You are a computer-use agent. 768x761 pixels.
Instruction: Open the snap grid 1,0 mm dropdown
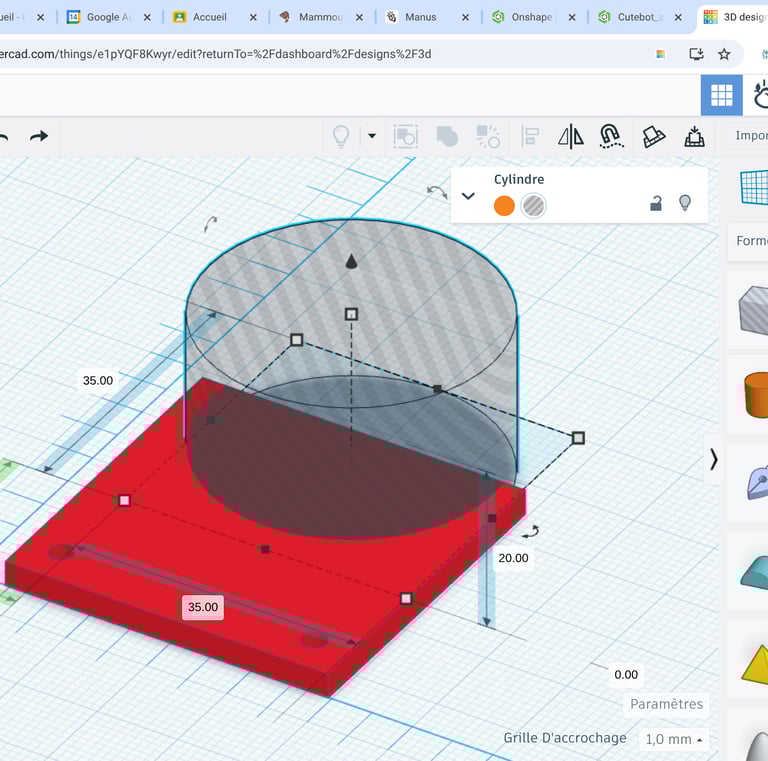click(674, 740)
